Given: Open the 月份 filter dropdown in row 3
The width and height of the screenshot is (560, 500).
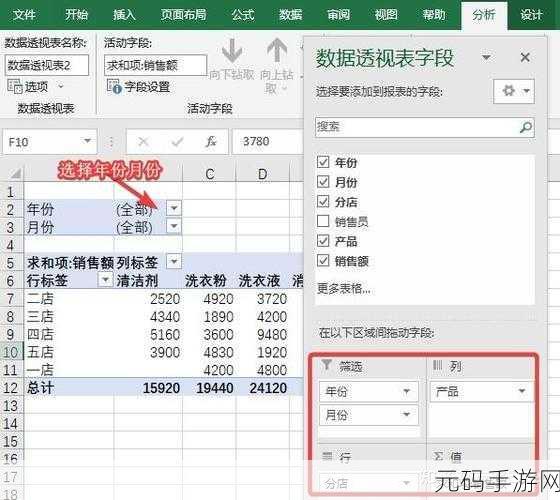Looking at the screenshot, I should (x=174, y=226).
